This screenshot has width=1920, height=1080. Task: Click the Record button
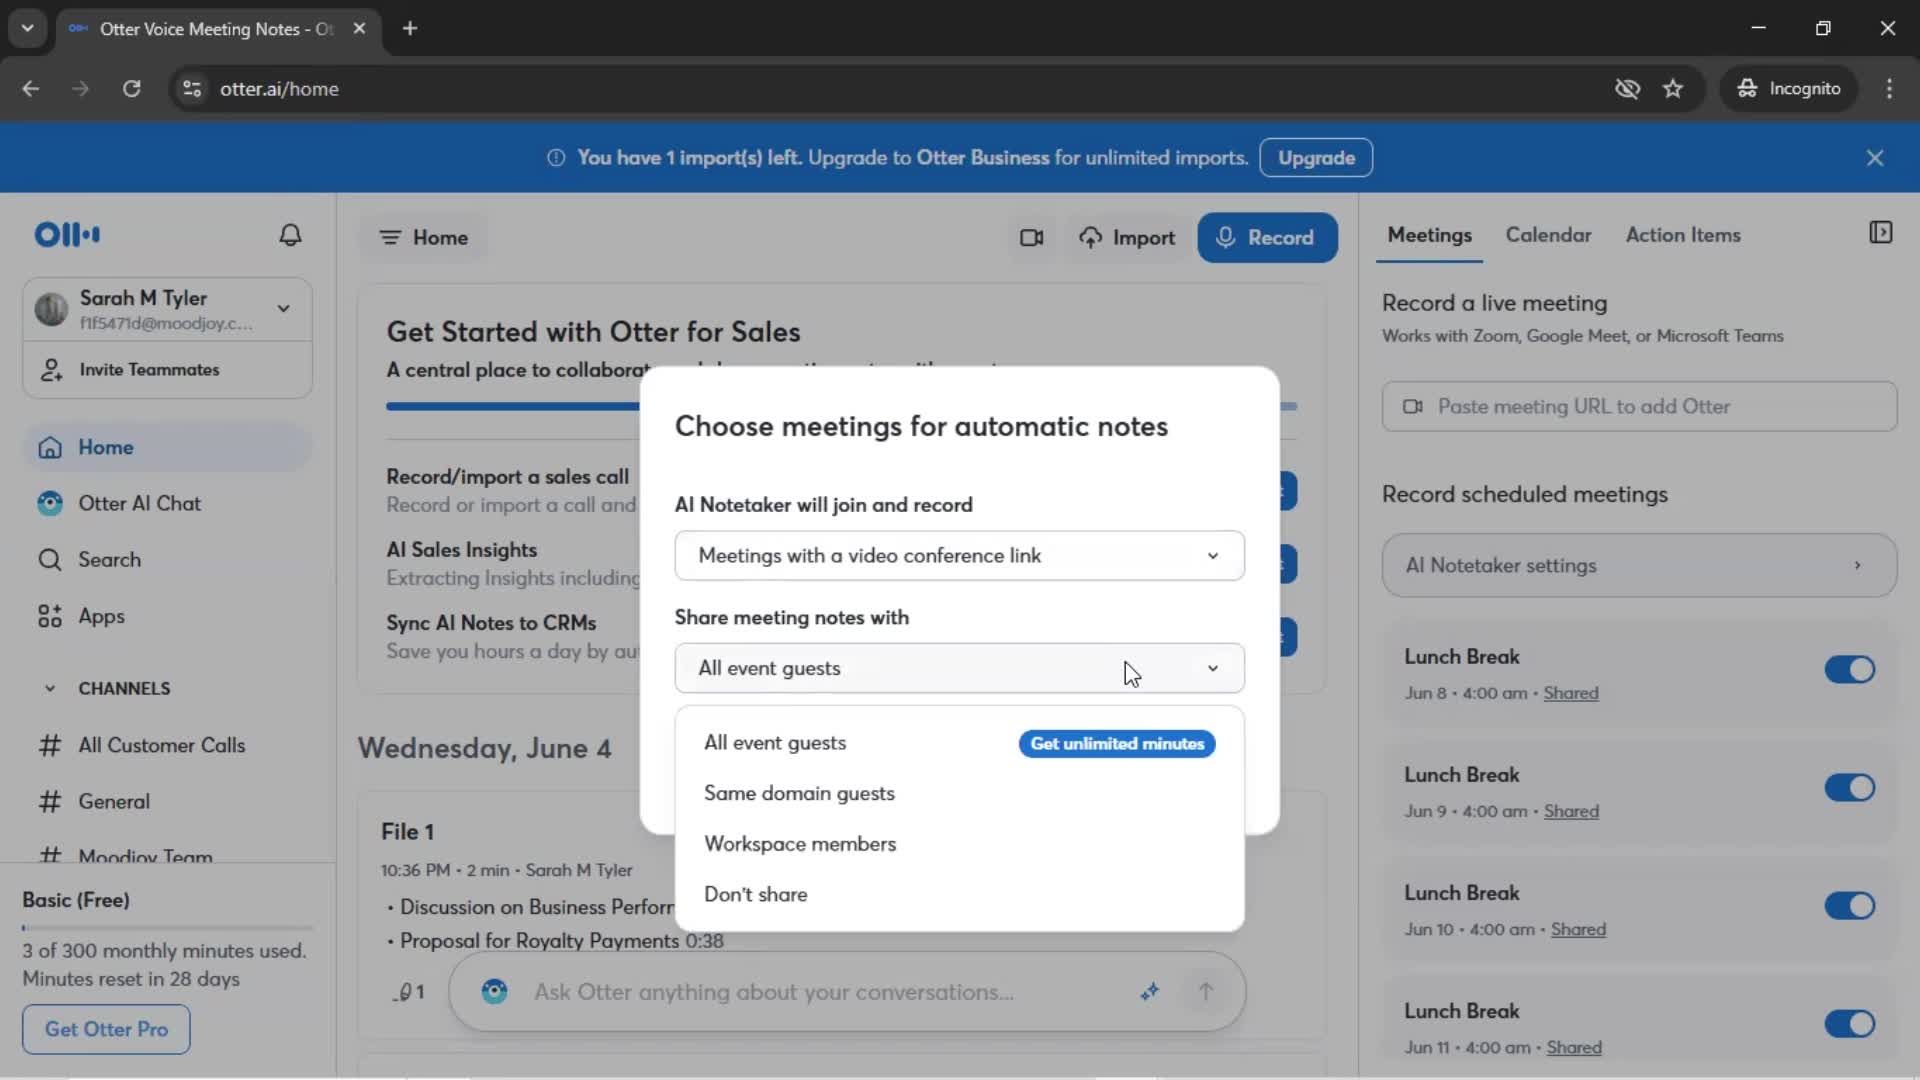(x=1267, y=238)
